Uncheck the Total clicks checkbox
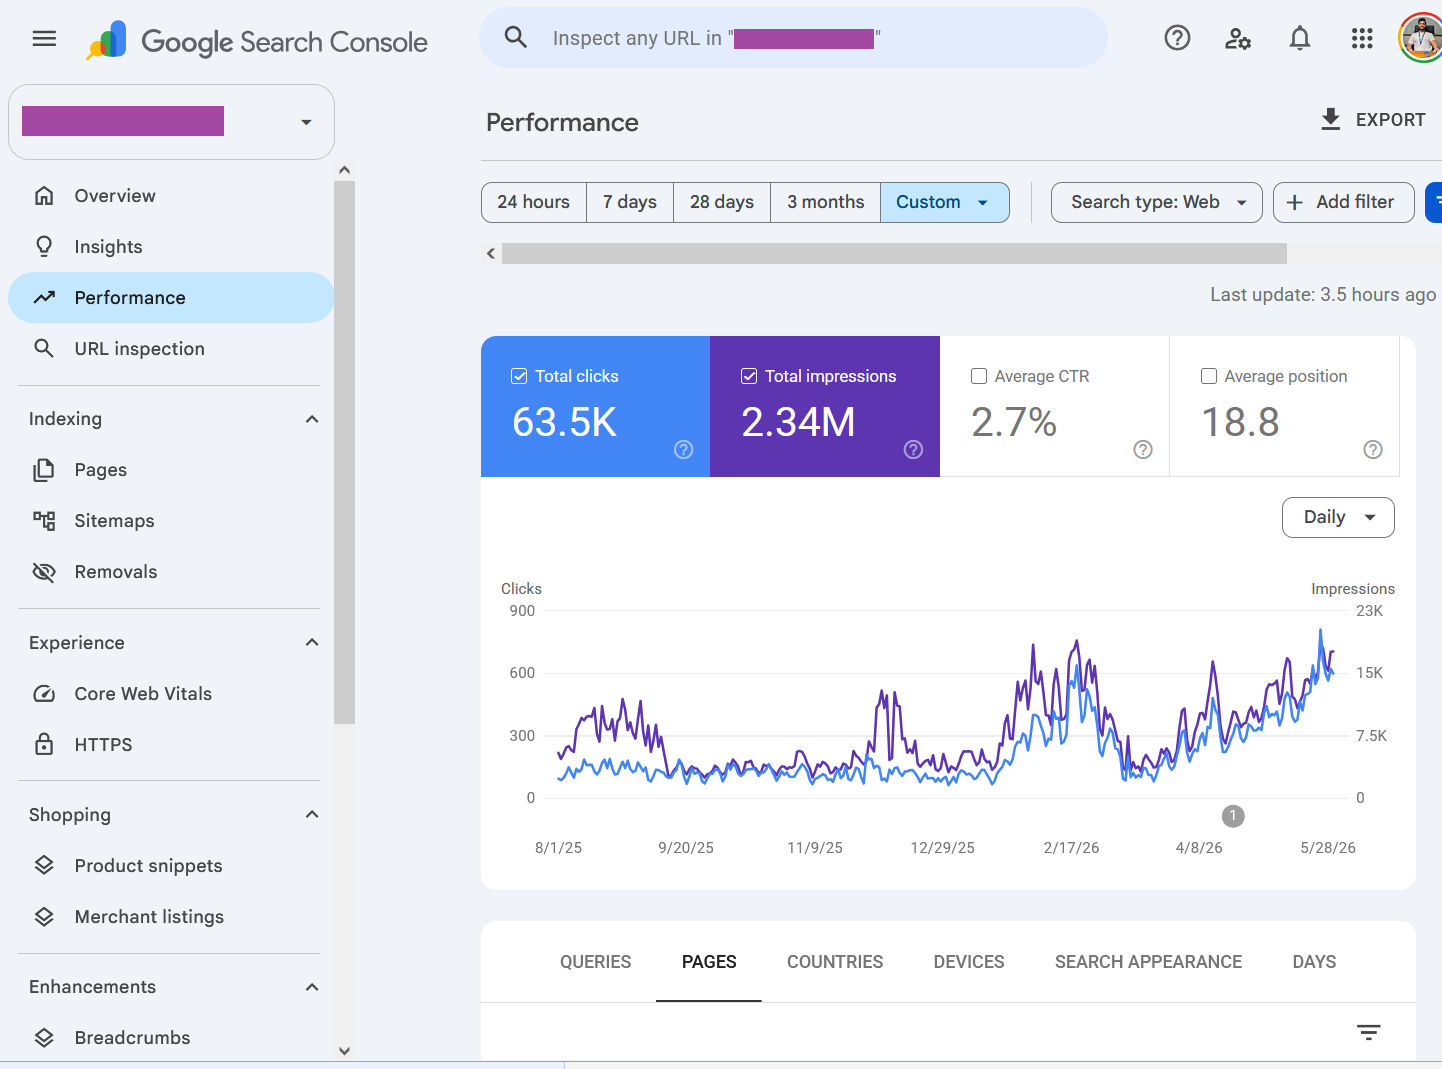 click(x=519, y=376)
